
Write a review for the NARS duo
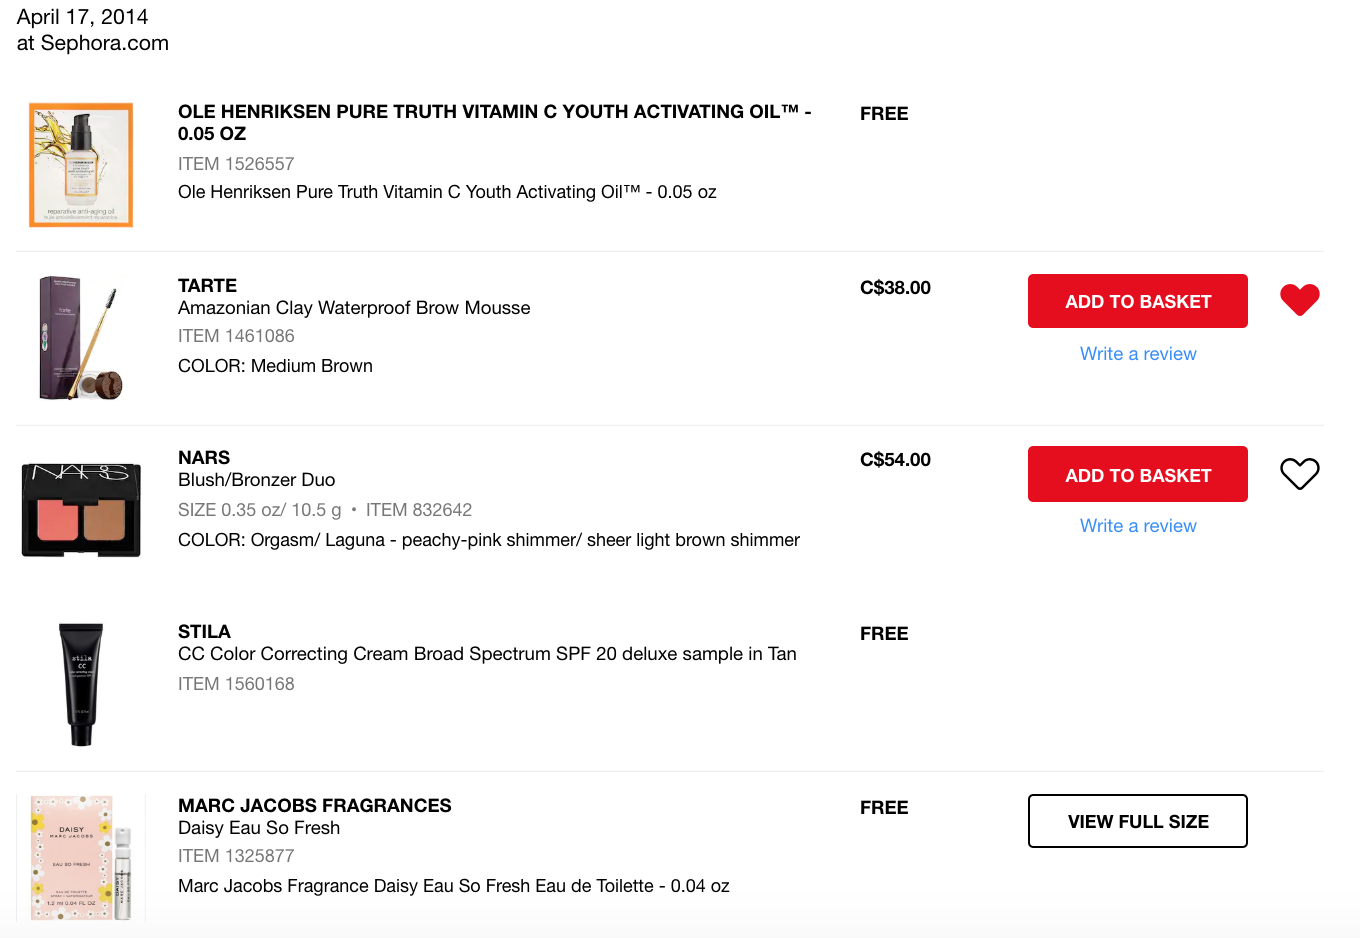(x=1137, y=525)
